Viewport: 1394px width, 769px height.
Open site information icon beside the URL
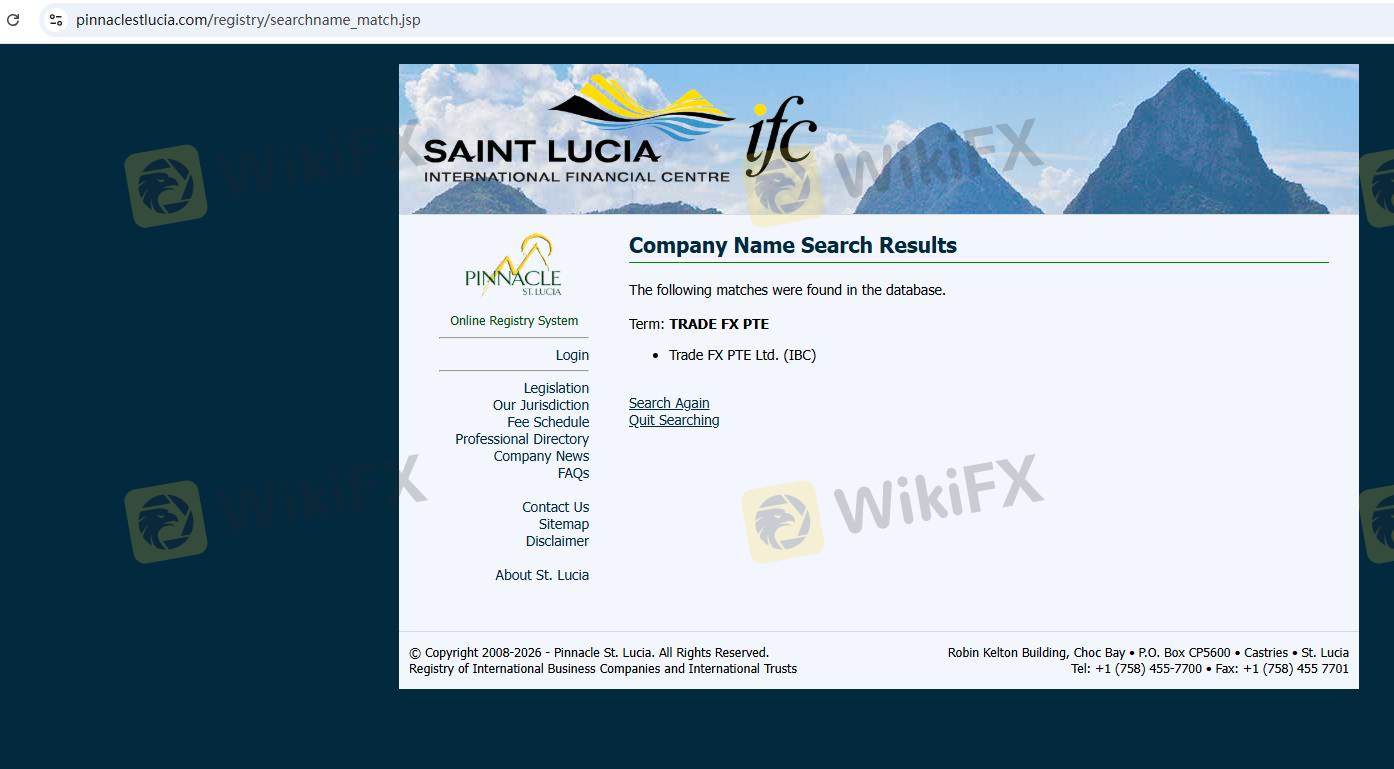[x=56, y=19]
